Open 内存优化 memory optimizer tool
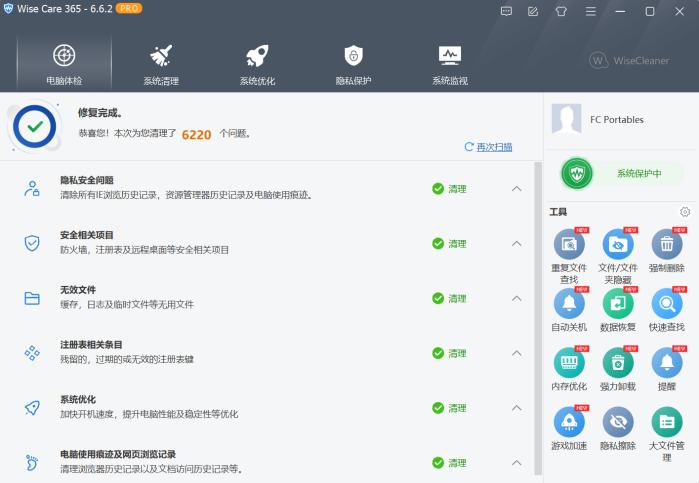699x483 pixels. (x=569, y=363)
